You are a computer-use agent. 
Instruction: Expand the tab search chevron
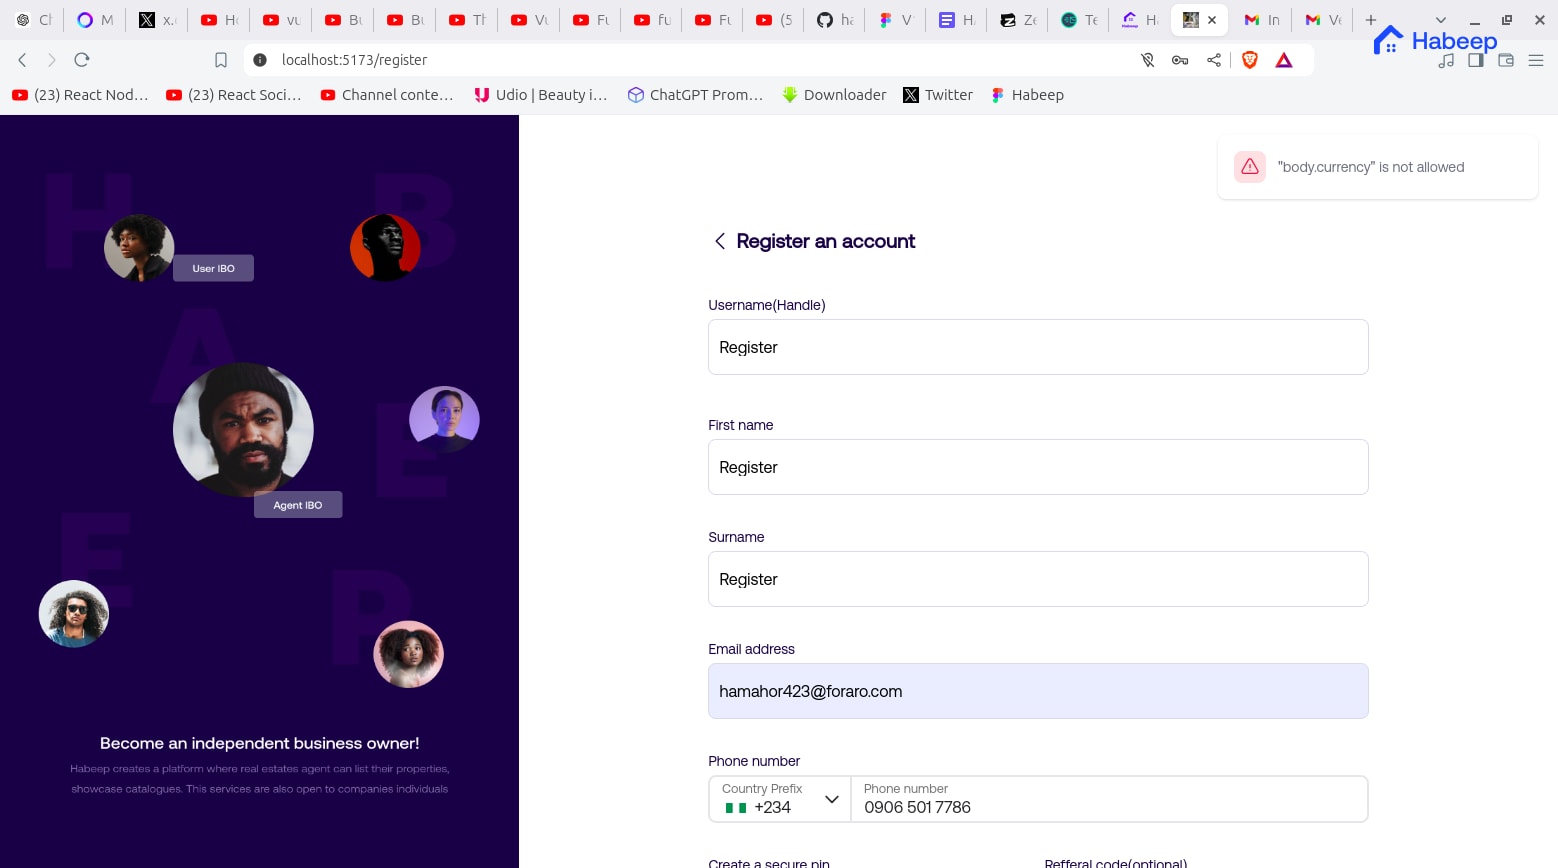click(1440, 20)
